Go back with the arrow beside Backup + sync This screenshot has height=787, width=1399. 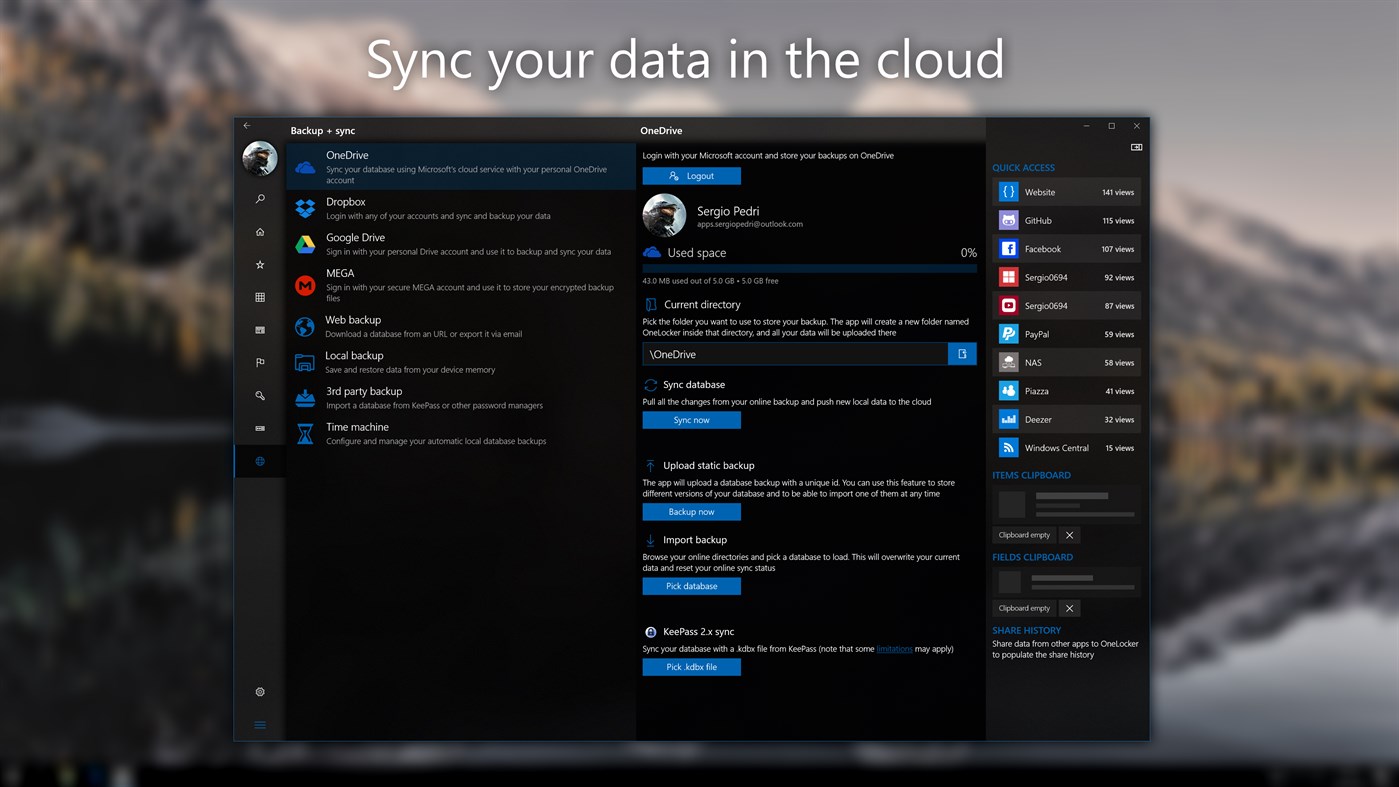coord(247,126)
